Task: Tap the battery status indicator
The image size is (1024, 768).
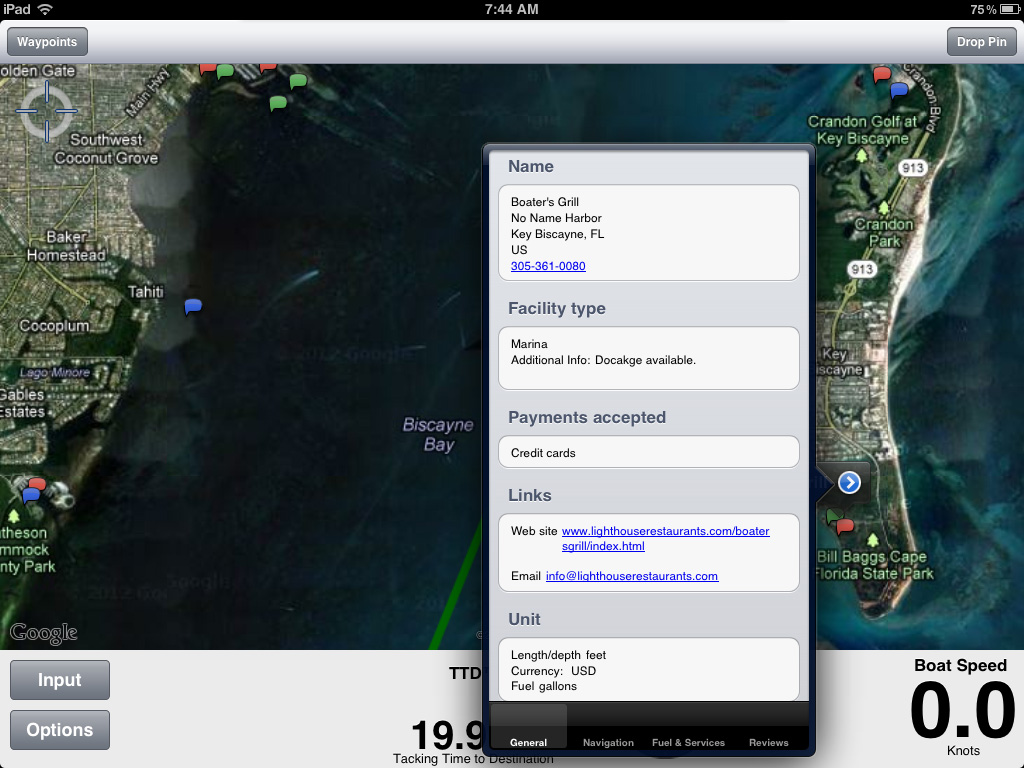Action: coord(1009,9)
